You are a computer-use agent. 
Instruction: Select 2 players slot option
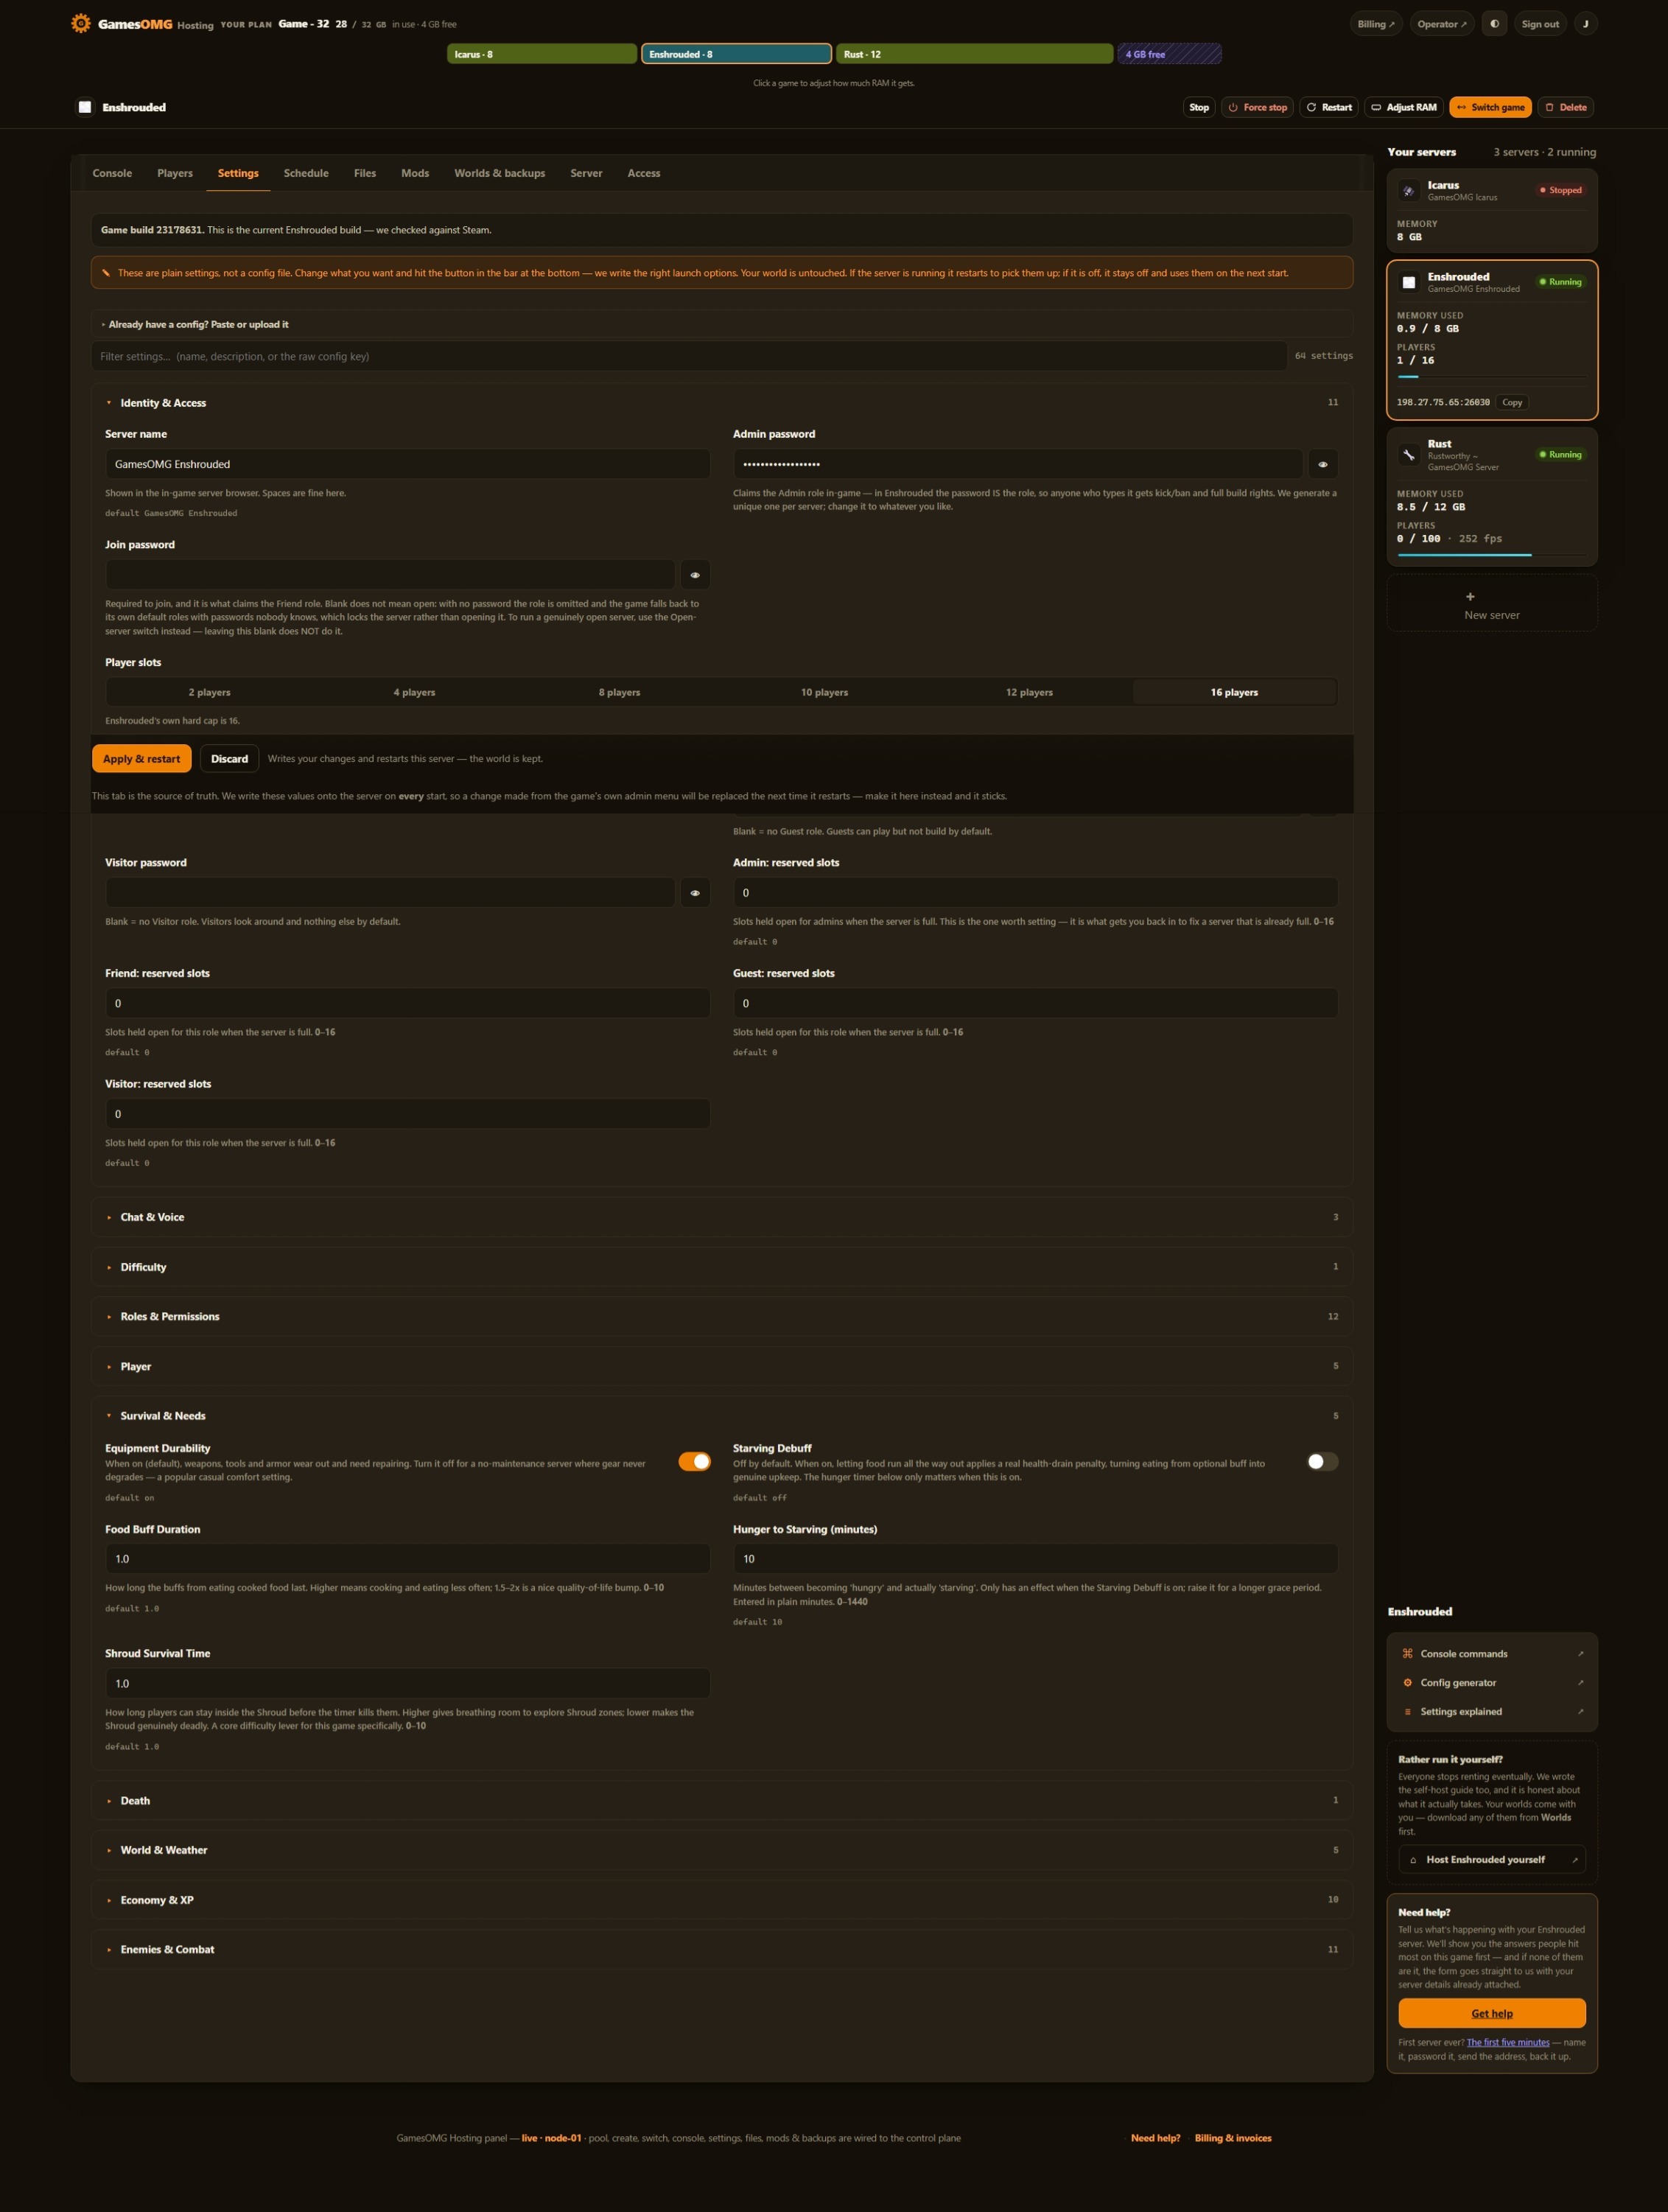click(x=210, y=692)
